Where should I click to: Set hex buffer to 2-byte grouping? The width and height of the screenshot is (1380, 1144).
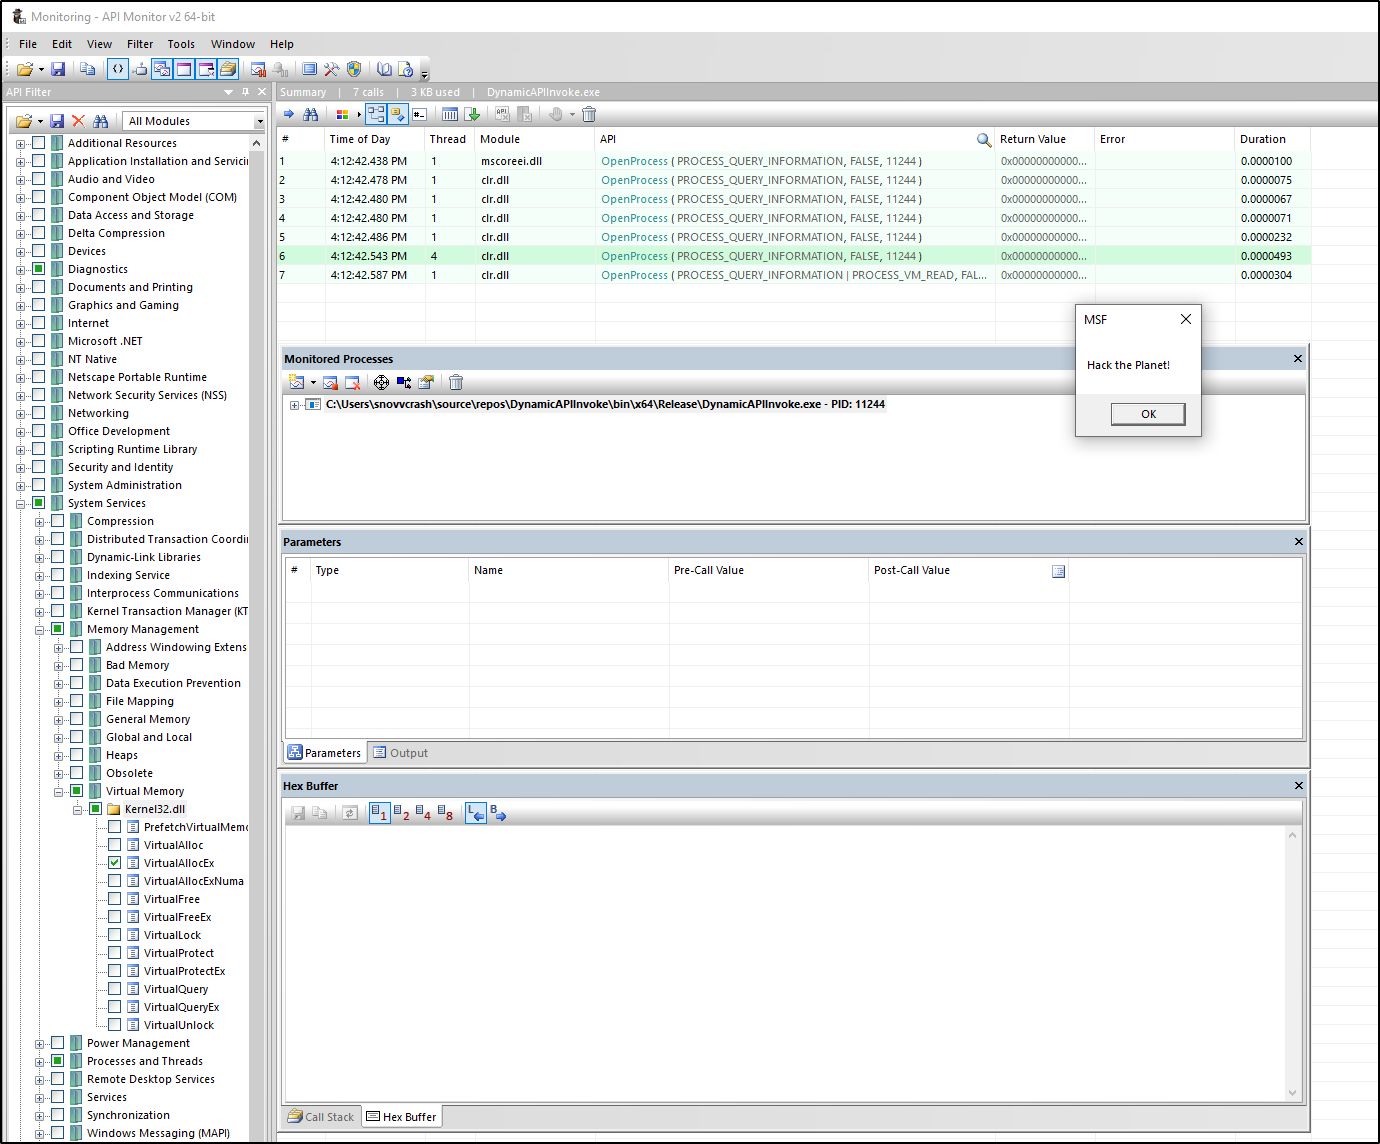[x=401, y=813]
